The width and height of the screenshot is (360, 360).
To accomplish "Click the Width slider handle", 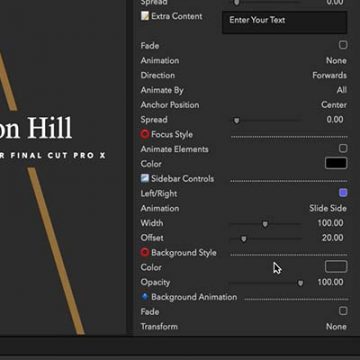I will point(265,224).
